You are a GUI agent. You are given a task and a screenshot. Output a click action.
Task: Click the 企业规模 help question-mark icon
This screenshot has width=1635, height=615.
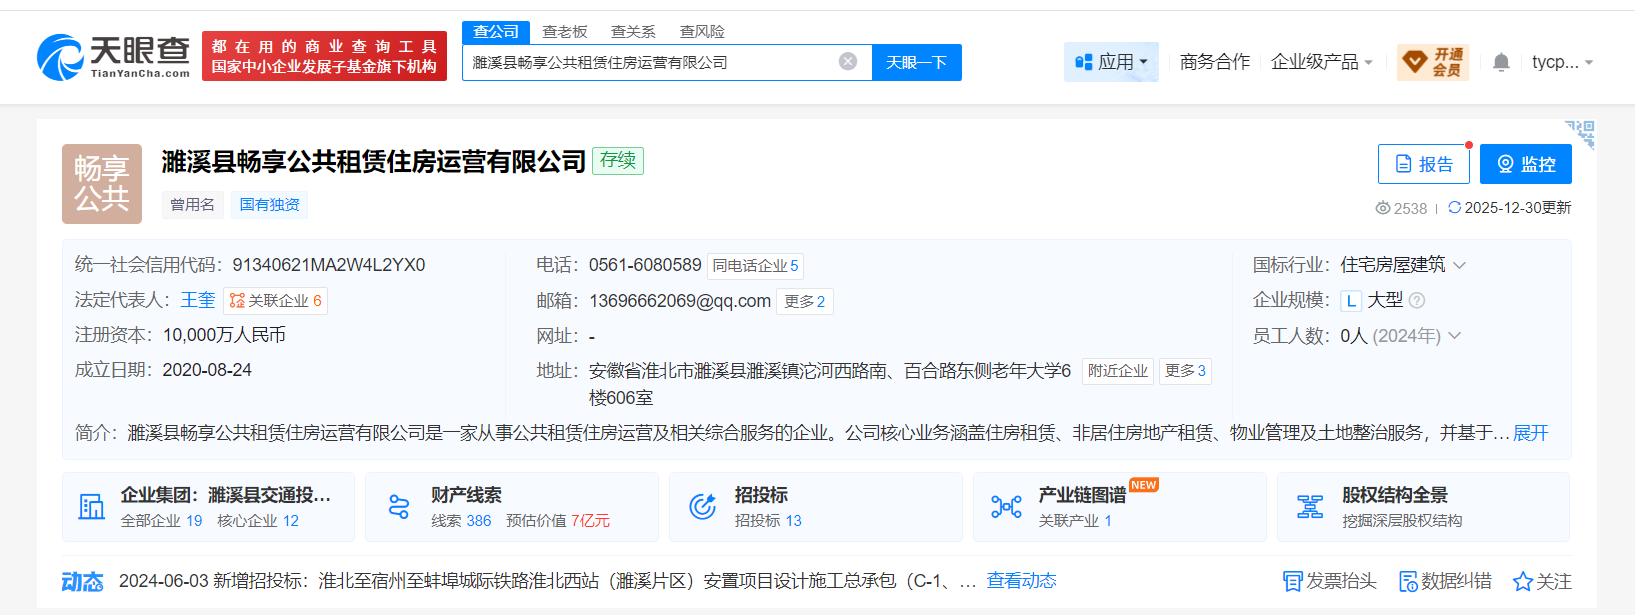[1417, 300]
